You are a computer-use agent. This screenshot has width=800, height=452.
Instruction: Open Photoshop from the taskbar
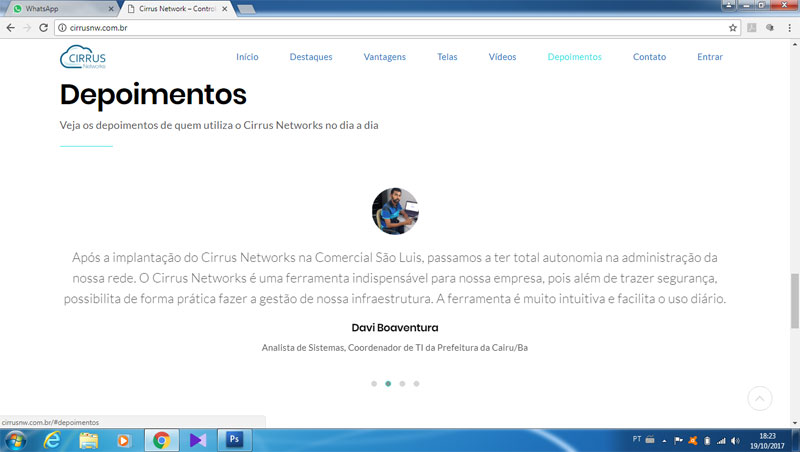(234, 440)
